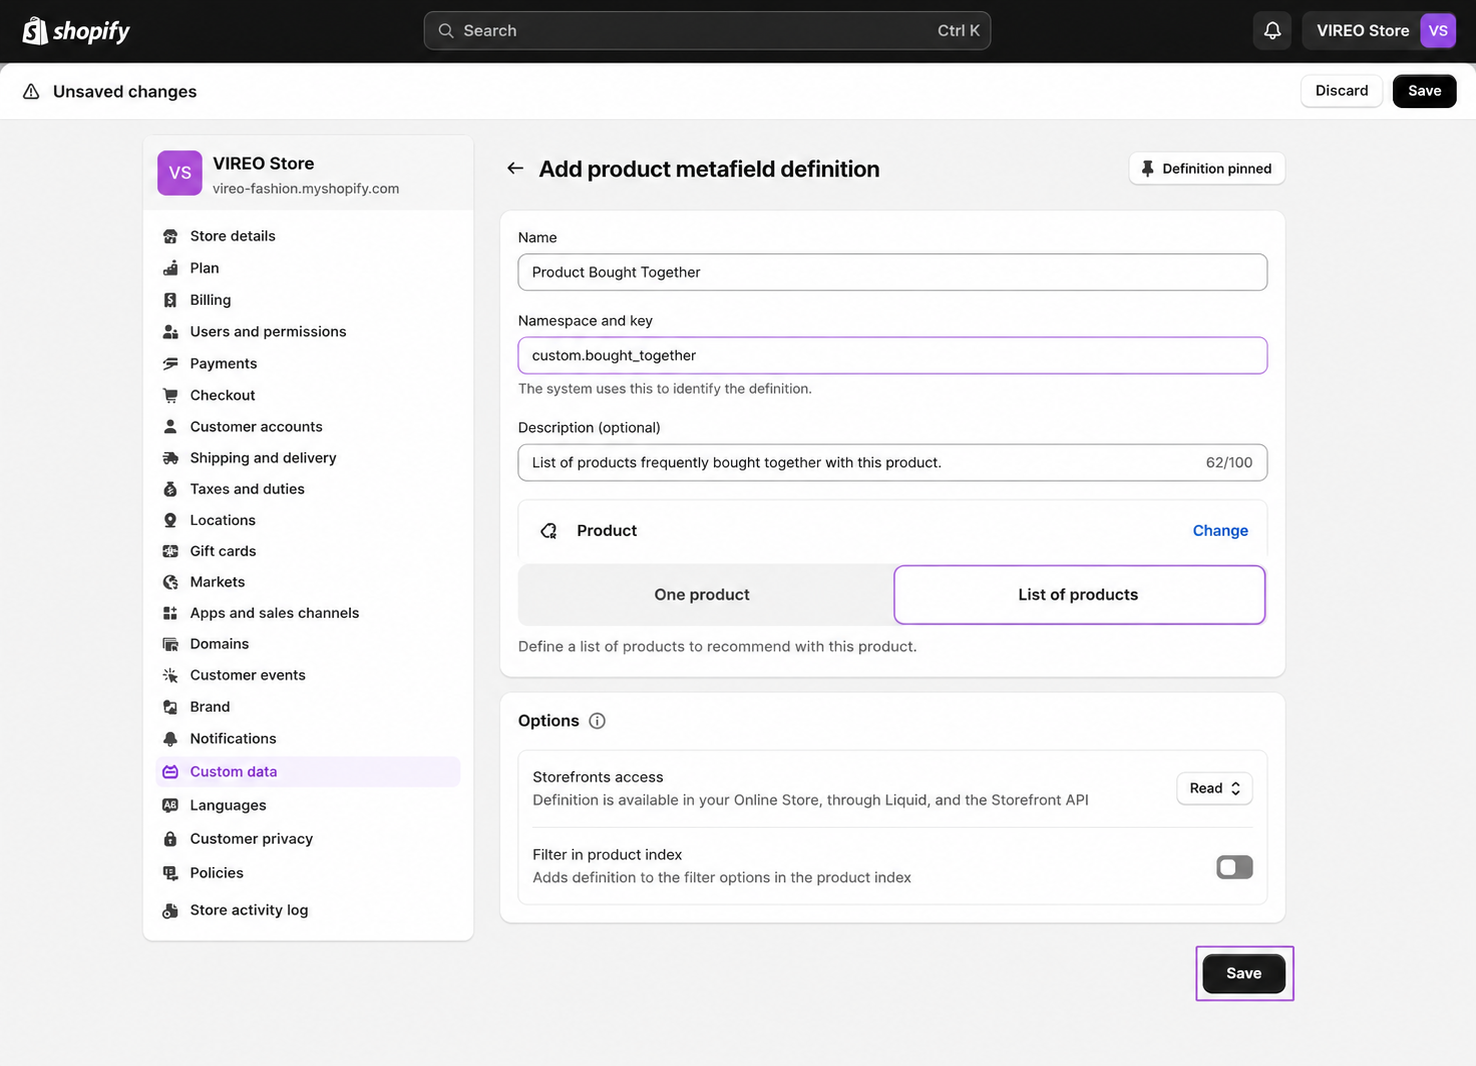Screen dimensions: 1476x1066
Task: Click the Taxes and duties icon
Action: click(170, 489)
